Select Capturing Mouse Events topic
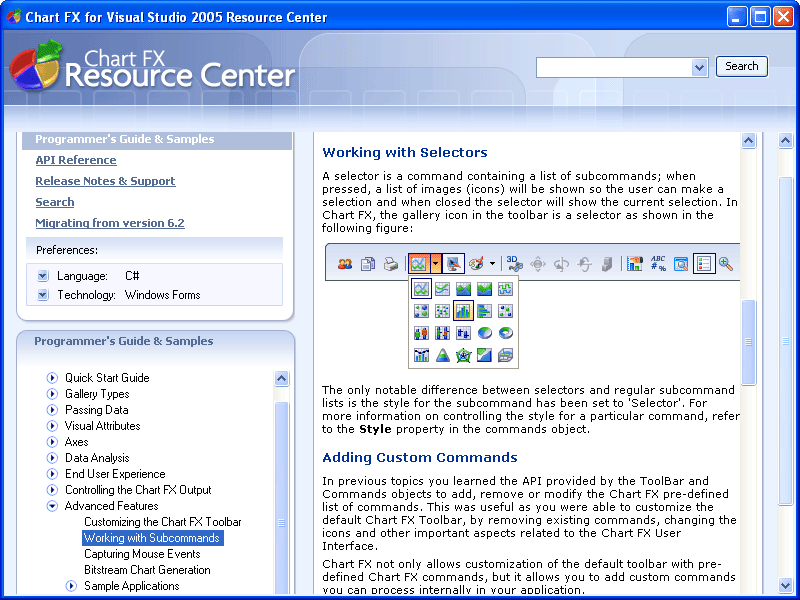 142,554
